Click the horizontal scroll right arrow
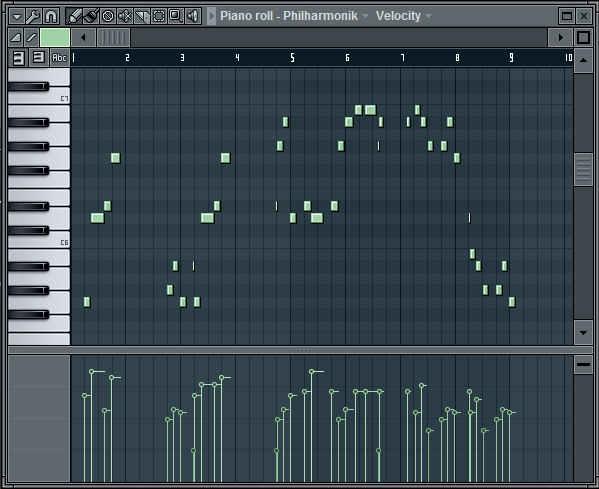 tap(560, 37)
